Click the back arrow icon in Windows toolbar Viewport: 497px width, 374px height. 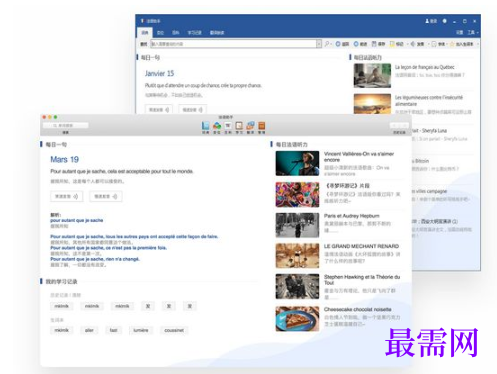338,44
